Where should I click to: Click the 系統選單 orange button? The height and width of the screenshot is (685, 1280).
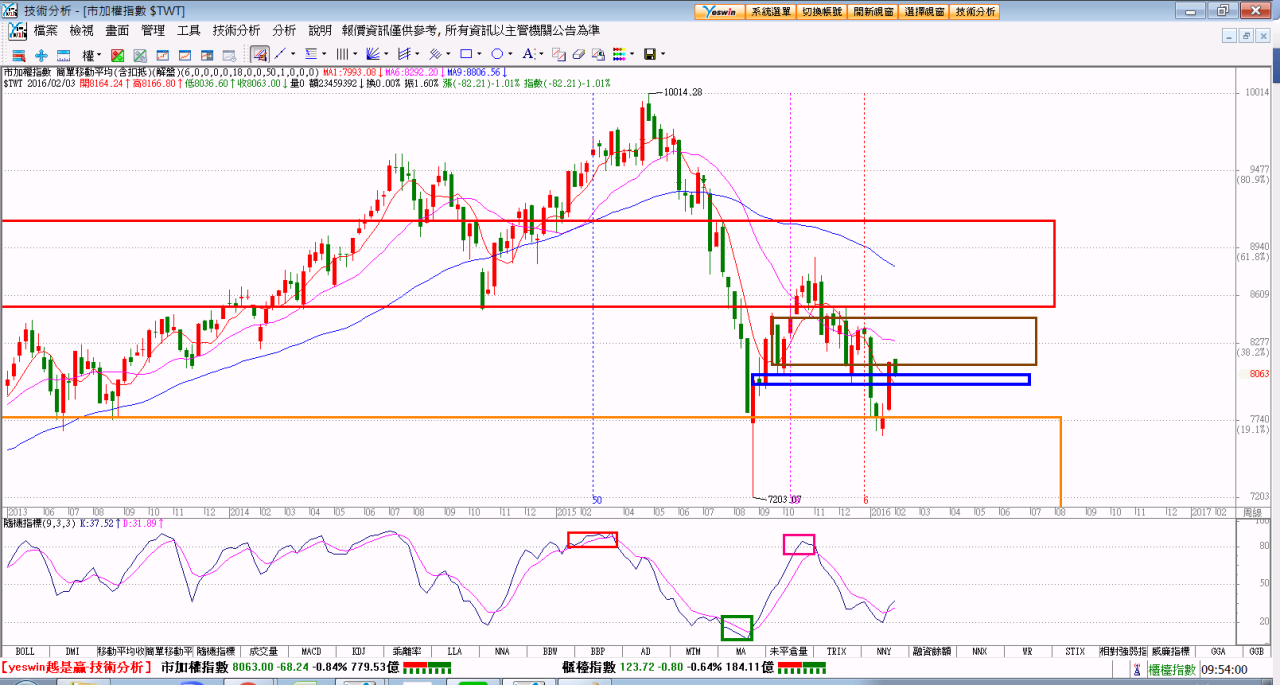(771, 11)
